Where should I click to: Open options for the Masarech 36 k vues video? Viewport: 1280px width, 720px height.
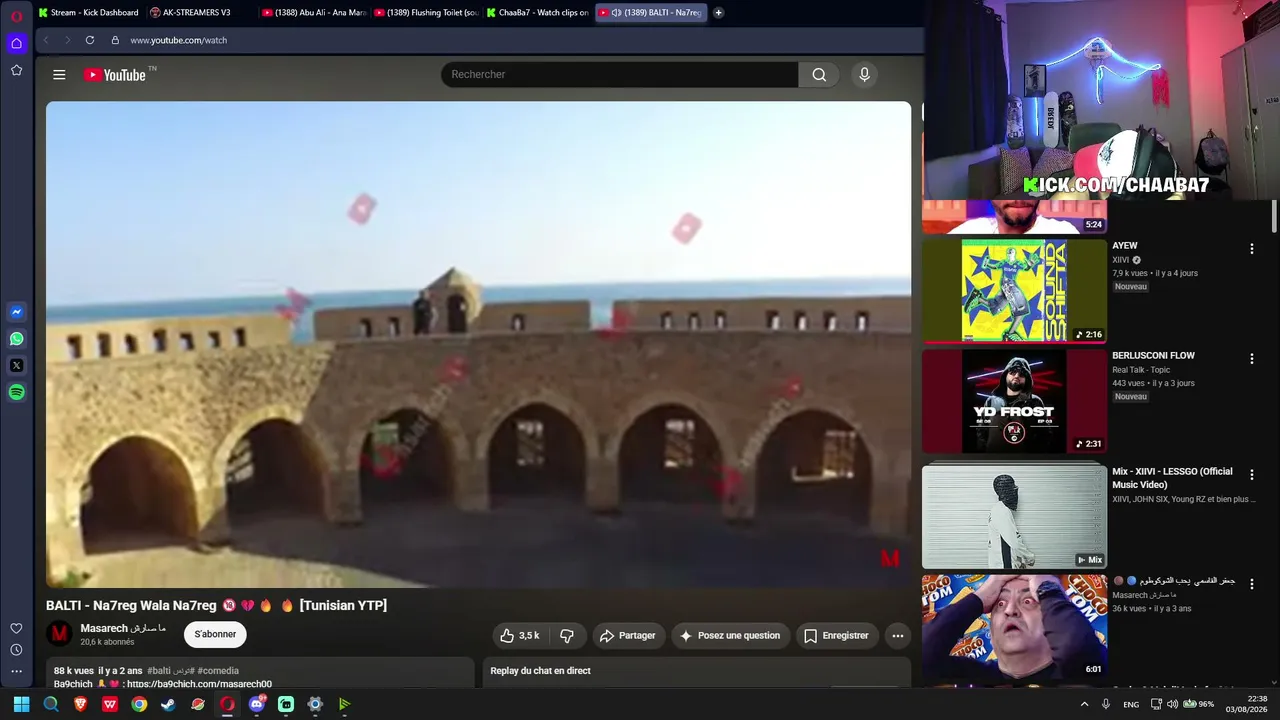click(1251, 584)
